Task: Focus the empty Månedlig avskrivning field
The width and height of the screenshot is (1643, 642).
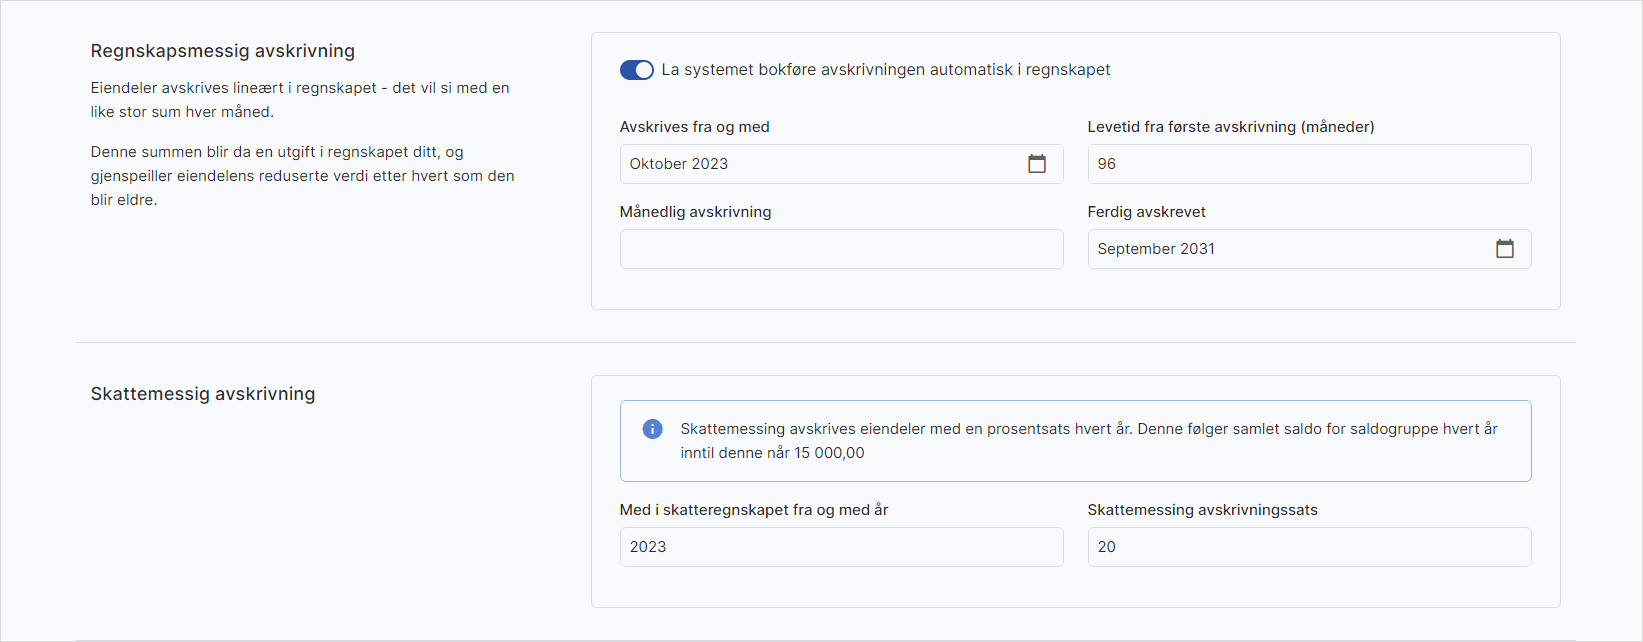Action: [x=840, y=249]
